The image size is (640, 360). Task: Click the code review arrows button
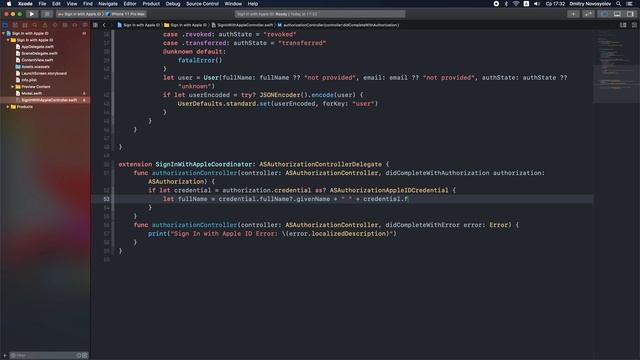coord(588,14)
